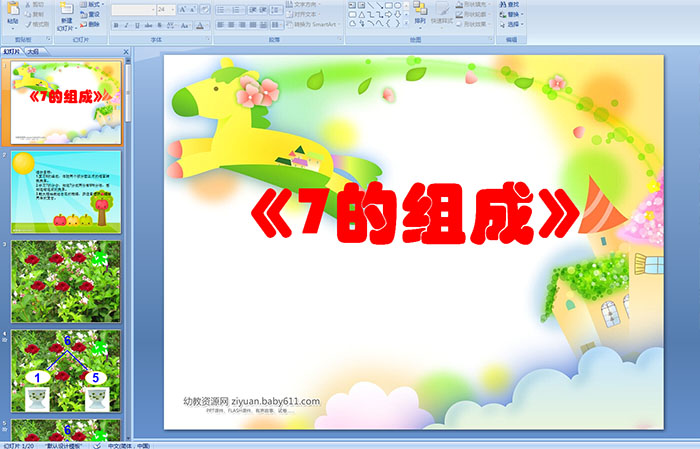Image resolution: width=700 pixels, height=449 pixels.
Task: Click the New Slide (新建幻灯片) icon
Action: (x=67, y=9)
